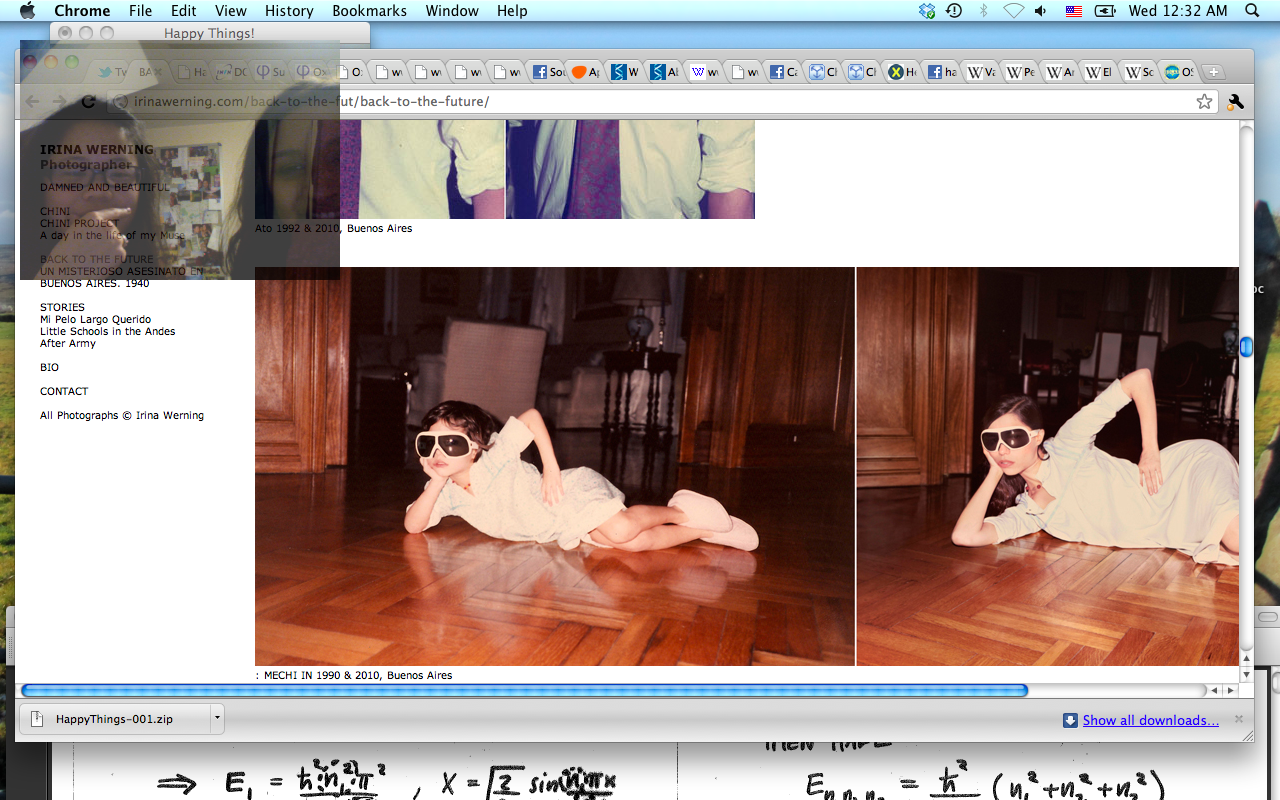The height and width of the screenshot is (800, 1280).
Task: Bookmark this page with the star icon
Action: point(1204,101)
